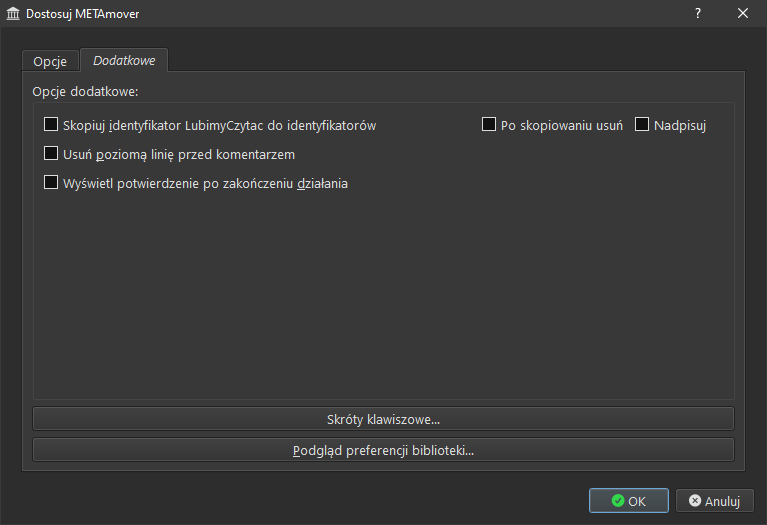Click the Opcje dodatkowe: group label
The image size is (767, 525).
(x=85, y=92)
